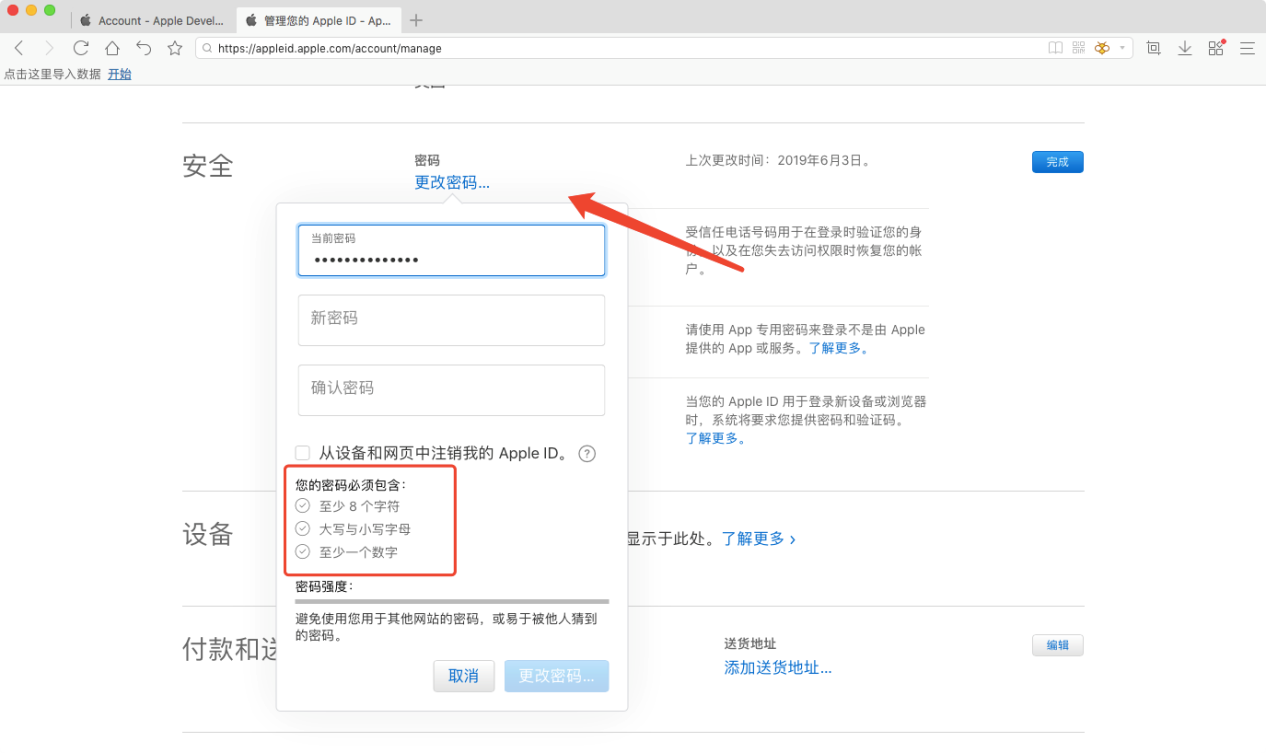This screenshot has height=753, width=1266.
Task: Click the browser reload page icon
Action: (x=81, y=48)
